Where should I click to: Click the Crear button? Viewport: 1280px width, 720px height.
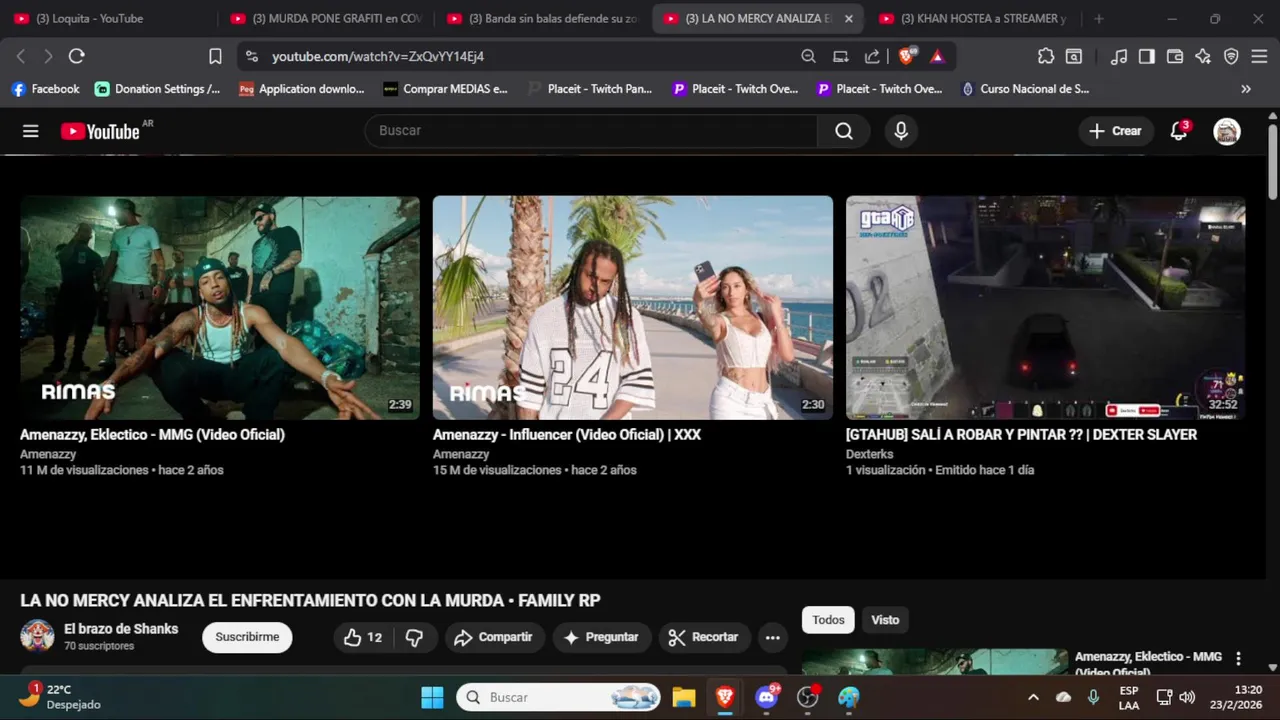click(1116, 131)
